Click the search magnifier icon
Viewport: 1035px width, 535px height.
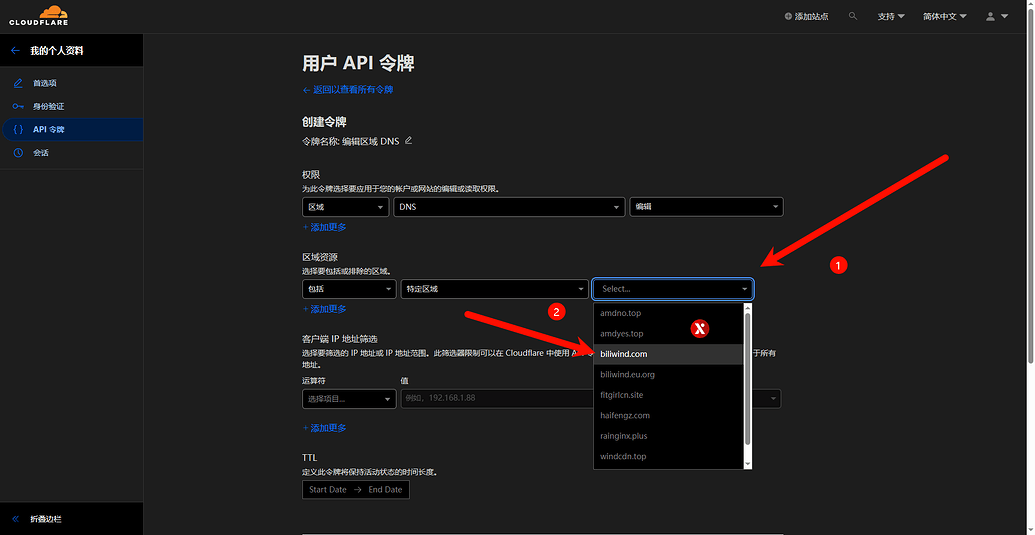[853, 16]
